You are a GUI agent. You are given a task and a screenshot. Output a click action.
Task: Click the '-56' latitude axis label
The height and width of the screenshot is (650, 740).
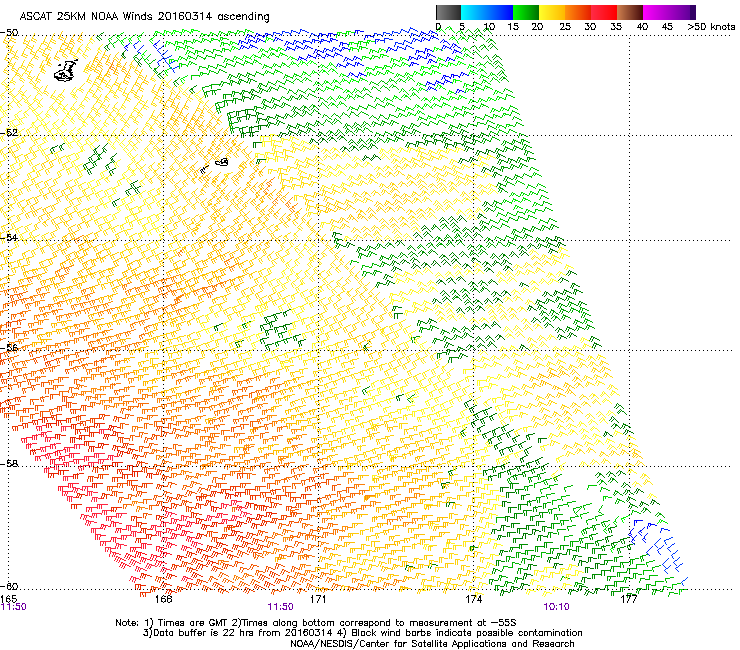9,347
